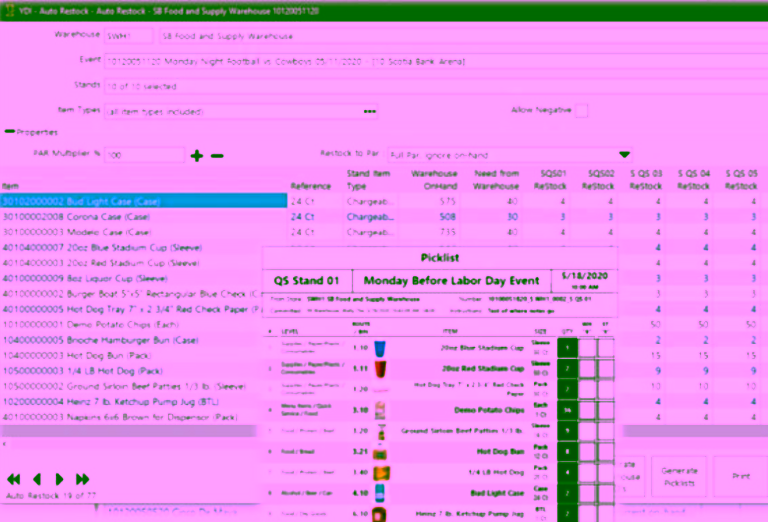
Task: Sort by Stand Item Type column header
Action: (x=368, y=180)
